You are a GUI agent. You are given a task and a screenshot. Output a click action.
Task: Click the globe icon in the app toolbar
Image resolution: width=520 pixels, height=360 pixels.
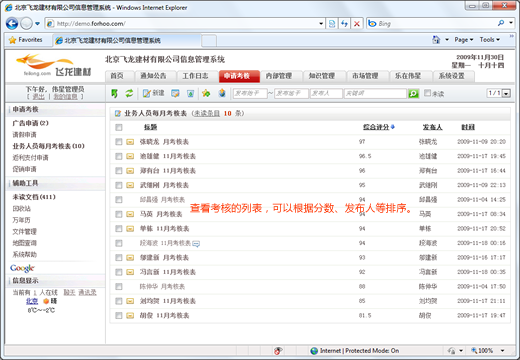(222, 93)
